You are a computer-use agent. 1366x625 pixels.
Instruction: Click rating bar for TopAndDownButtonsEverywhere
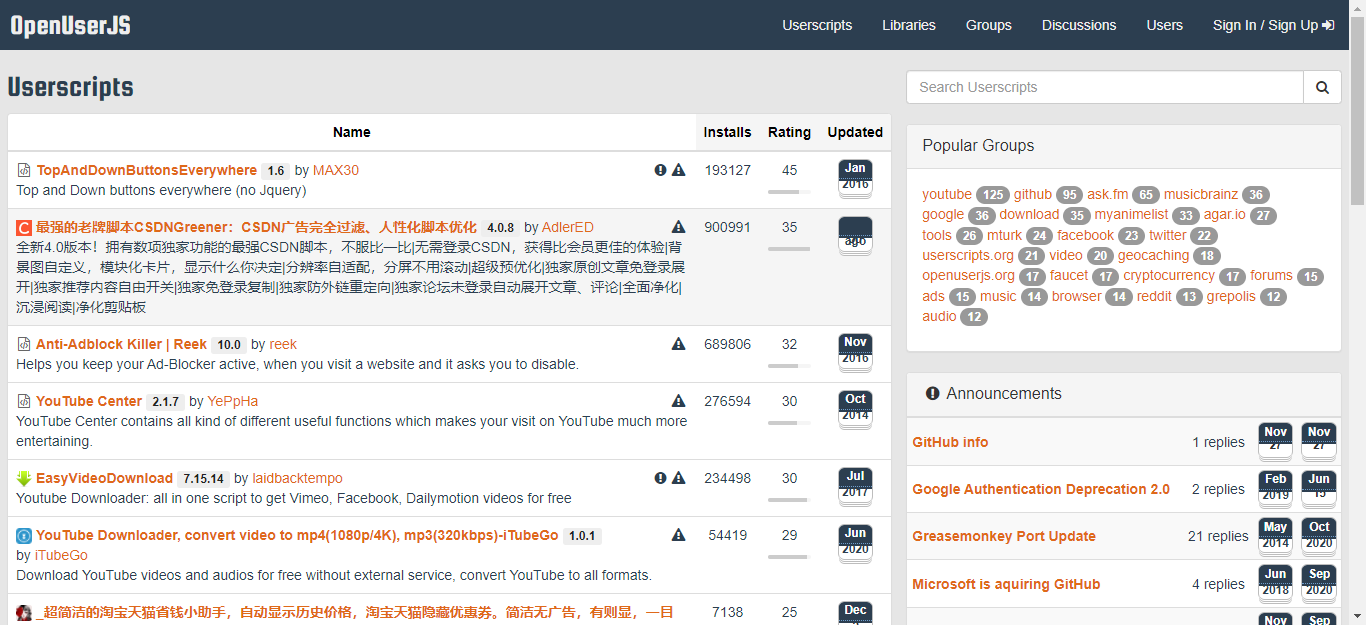tap(789, 191)
